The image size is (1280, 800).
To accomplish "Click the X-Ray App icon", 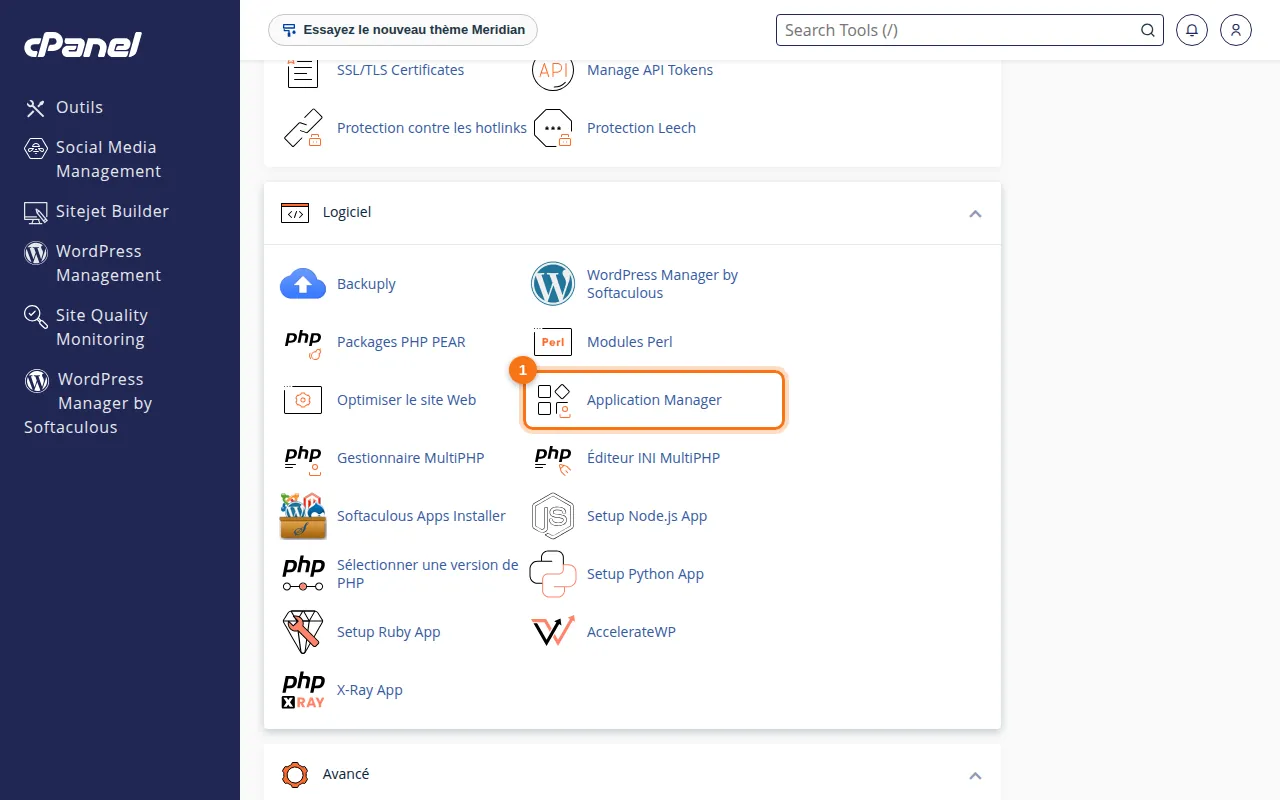I will pos(303,690).
